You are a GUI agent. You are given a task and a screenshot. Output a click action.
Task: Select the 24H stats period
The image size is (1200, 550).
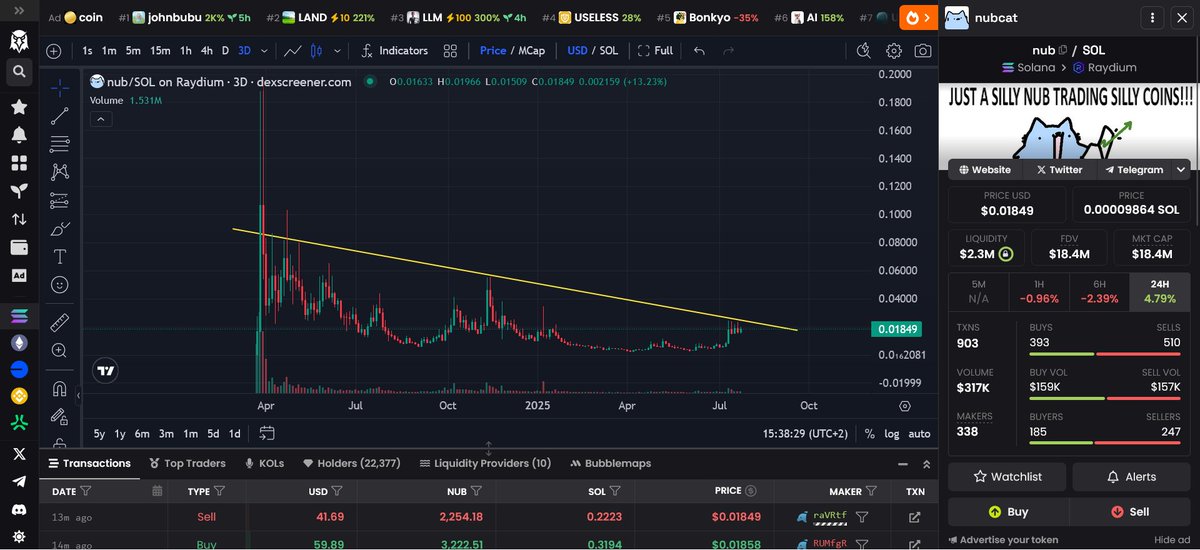pos(1159,291)
